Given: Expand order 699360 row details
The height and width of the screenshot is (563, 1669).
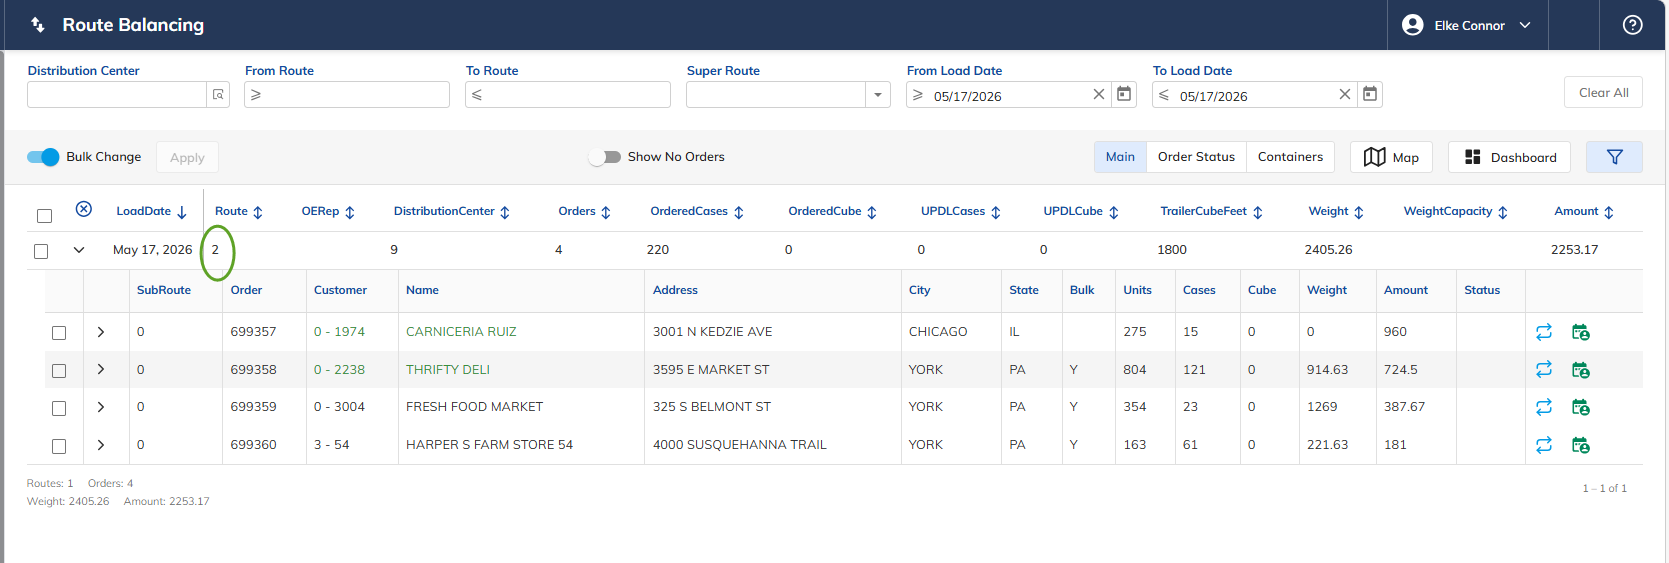Looking at the screenshot, I should [101, 445].
